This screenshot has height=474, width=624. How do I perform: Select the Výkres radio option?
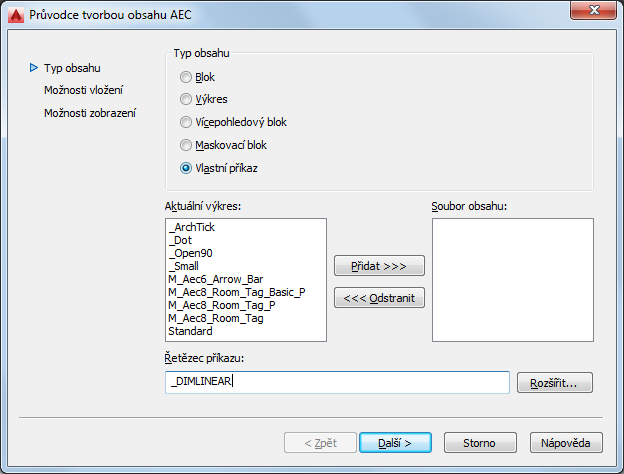point(186,99)
